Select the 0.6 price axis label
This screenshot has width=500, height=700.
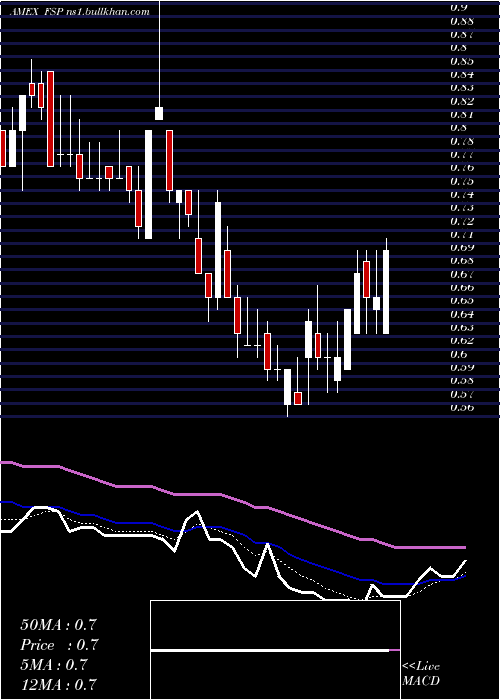458,354
